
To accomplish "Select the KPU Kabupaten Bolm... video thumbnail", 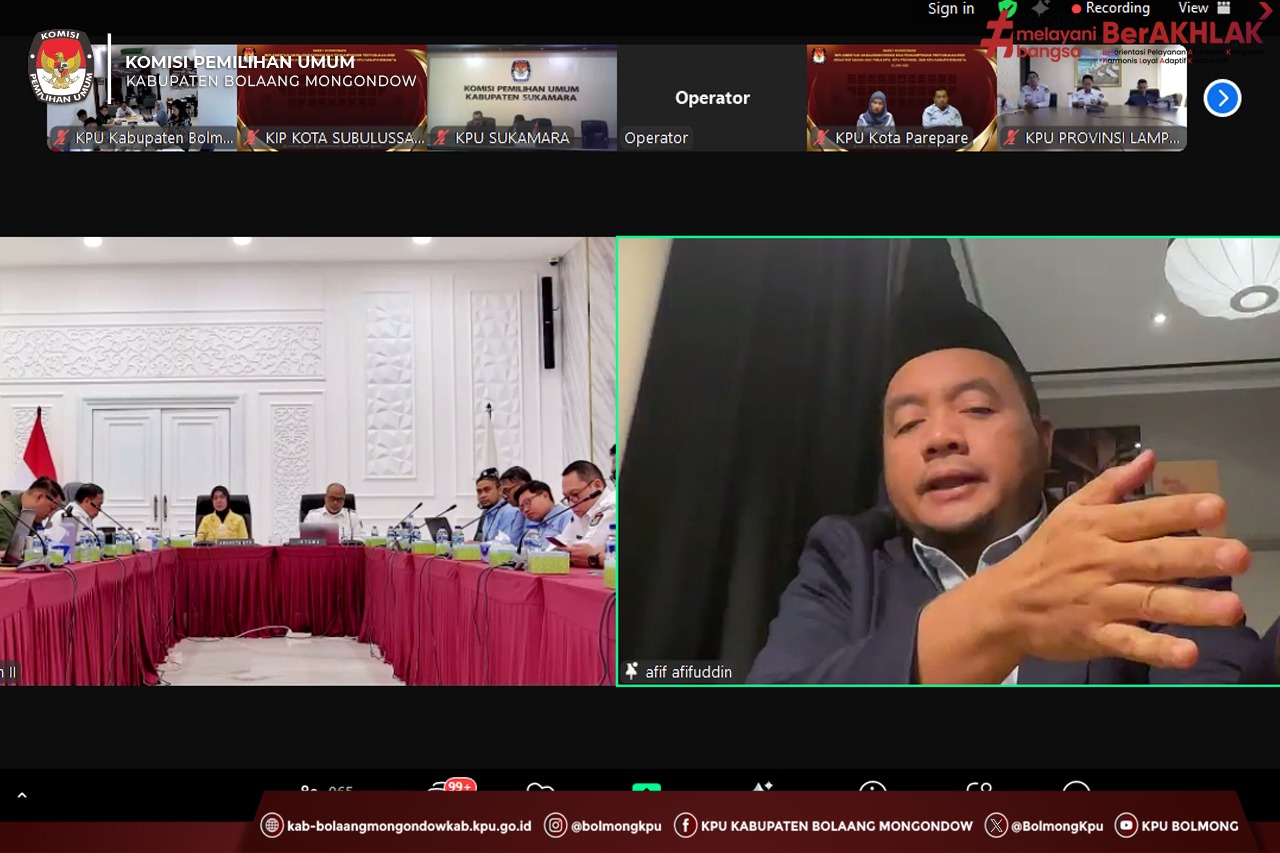I will click(x=142, y=97).
